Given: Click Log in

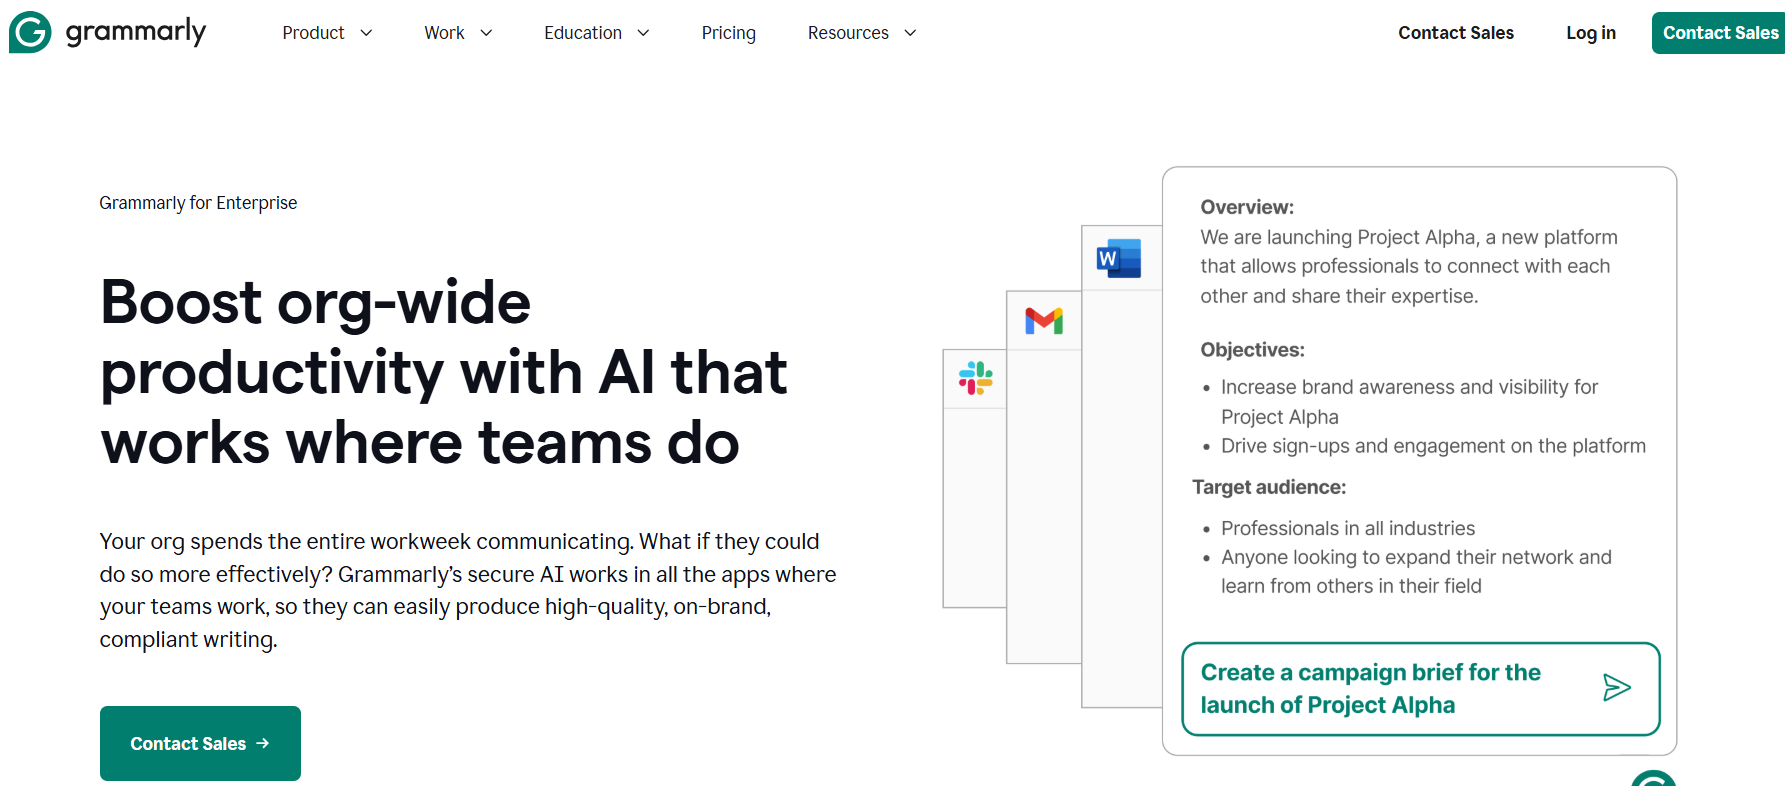Looking at the screenshot, I should [x=1590, y=33].
